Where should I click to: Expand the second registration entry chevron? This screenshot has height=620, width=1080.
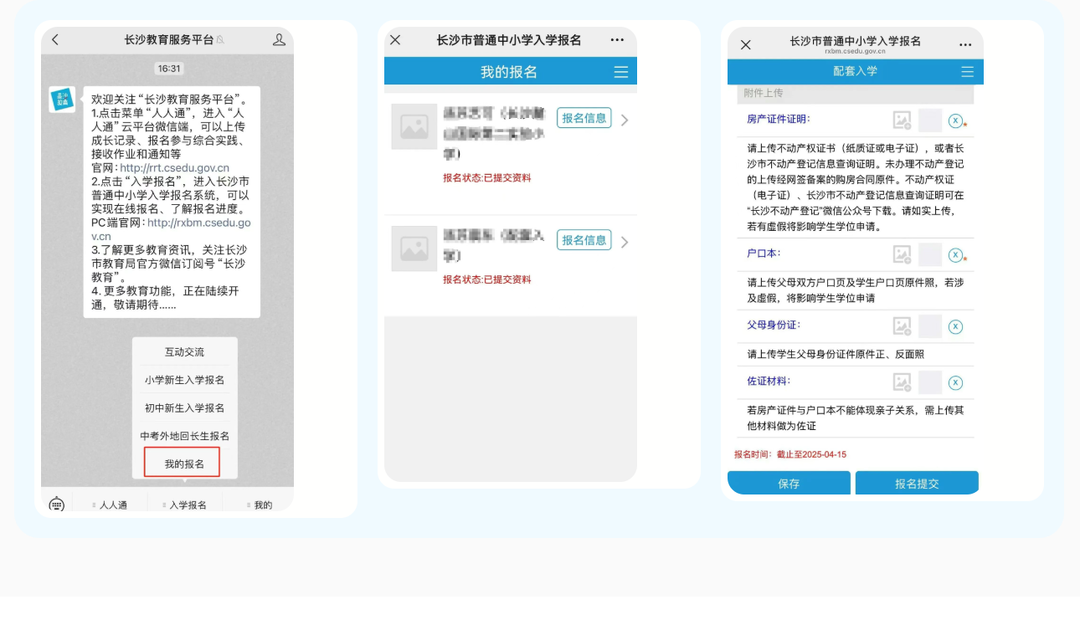tap(625, 242)
